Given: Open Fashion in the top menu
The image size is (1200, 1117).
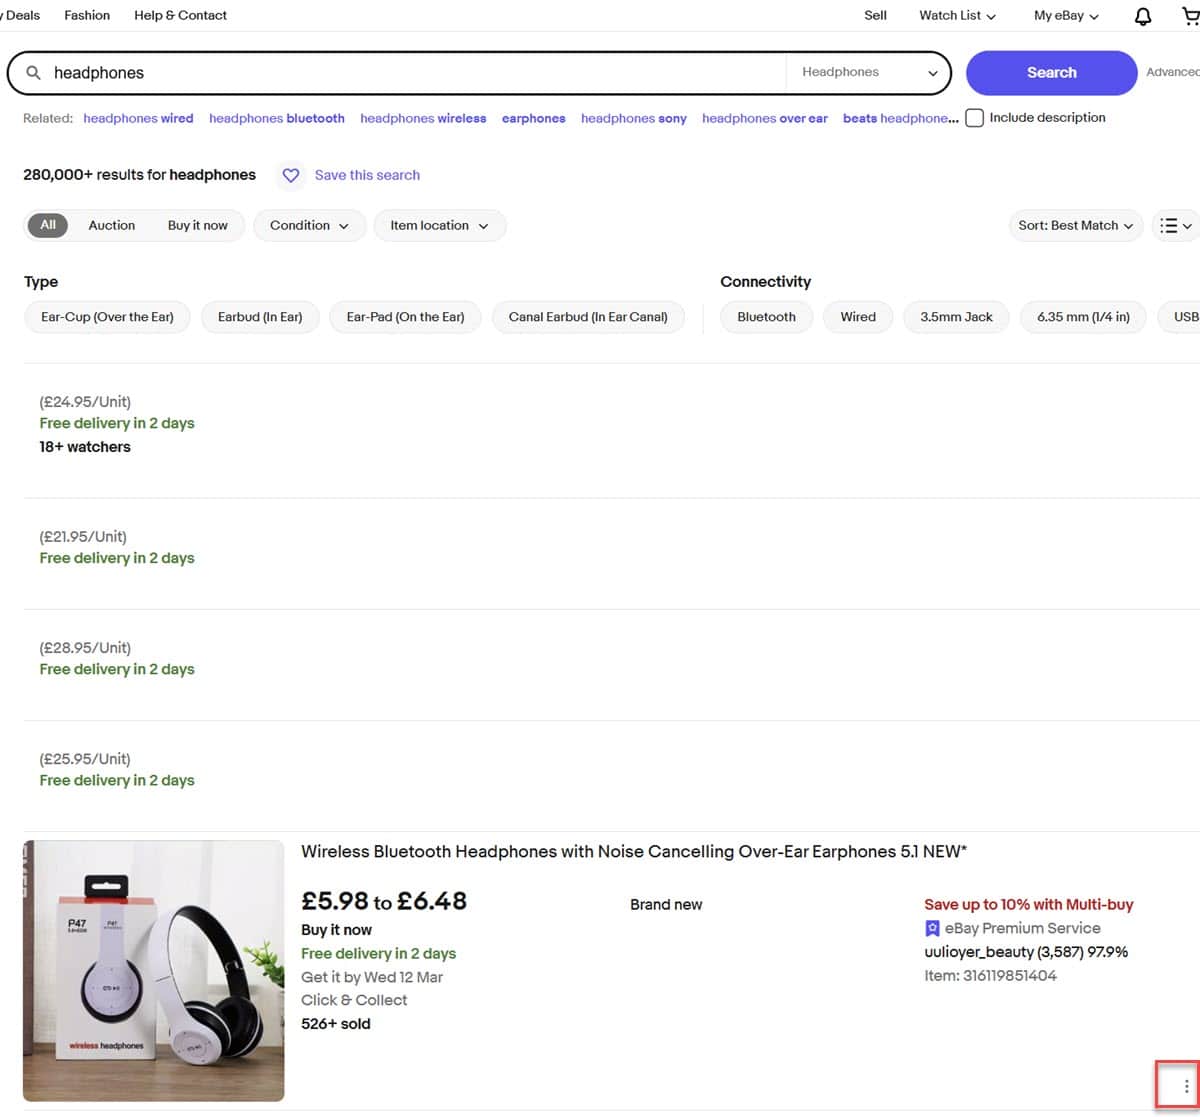Looking at the screenshot, I should 87,15.
